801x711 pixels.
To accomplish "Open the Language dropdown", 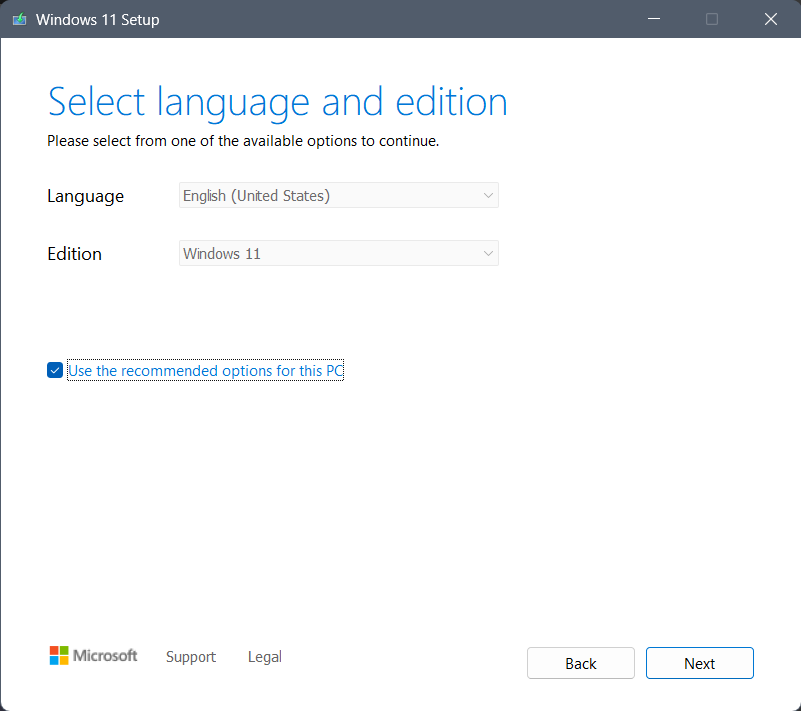I will (338, 195).
